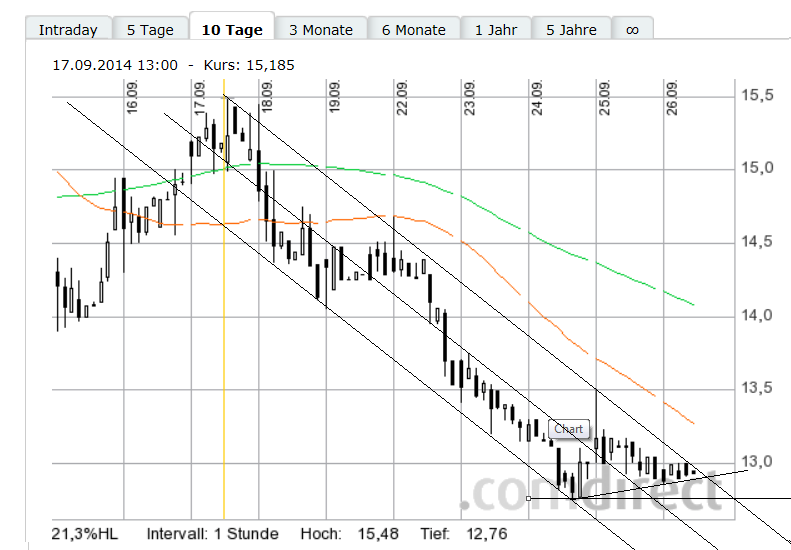Open the infinity all-time tab
Image resolution: width=791 pixels, height=550 pixels.
632,29
